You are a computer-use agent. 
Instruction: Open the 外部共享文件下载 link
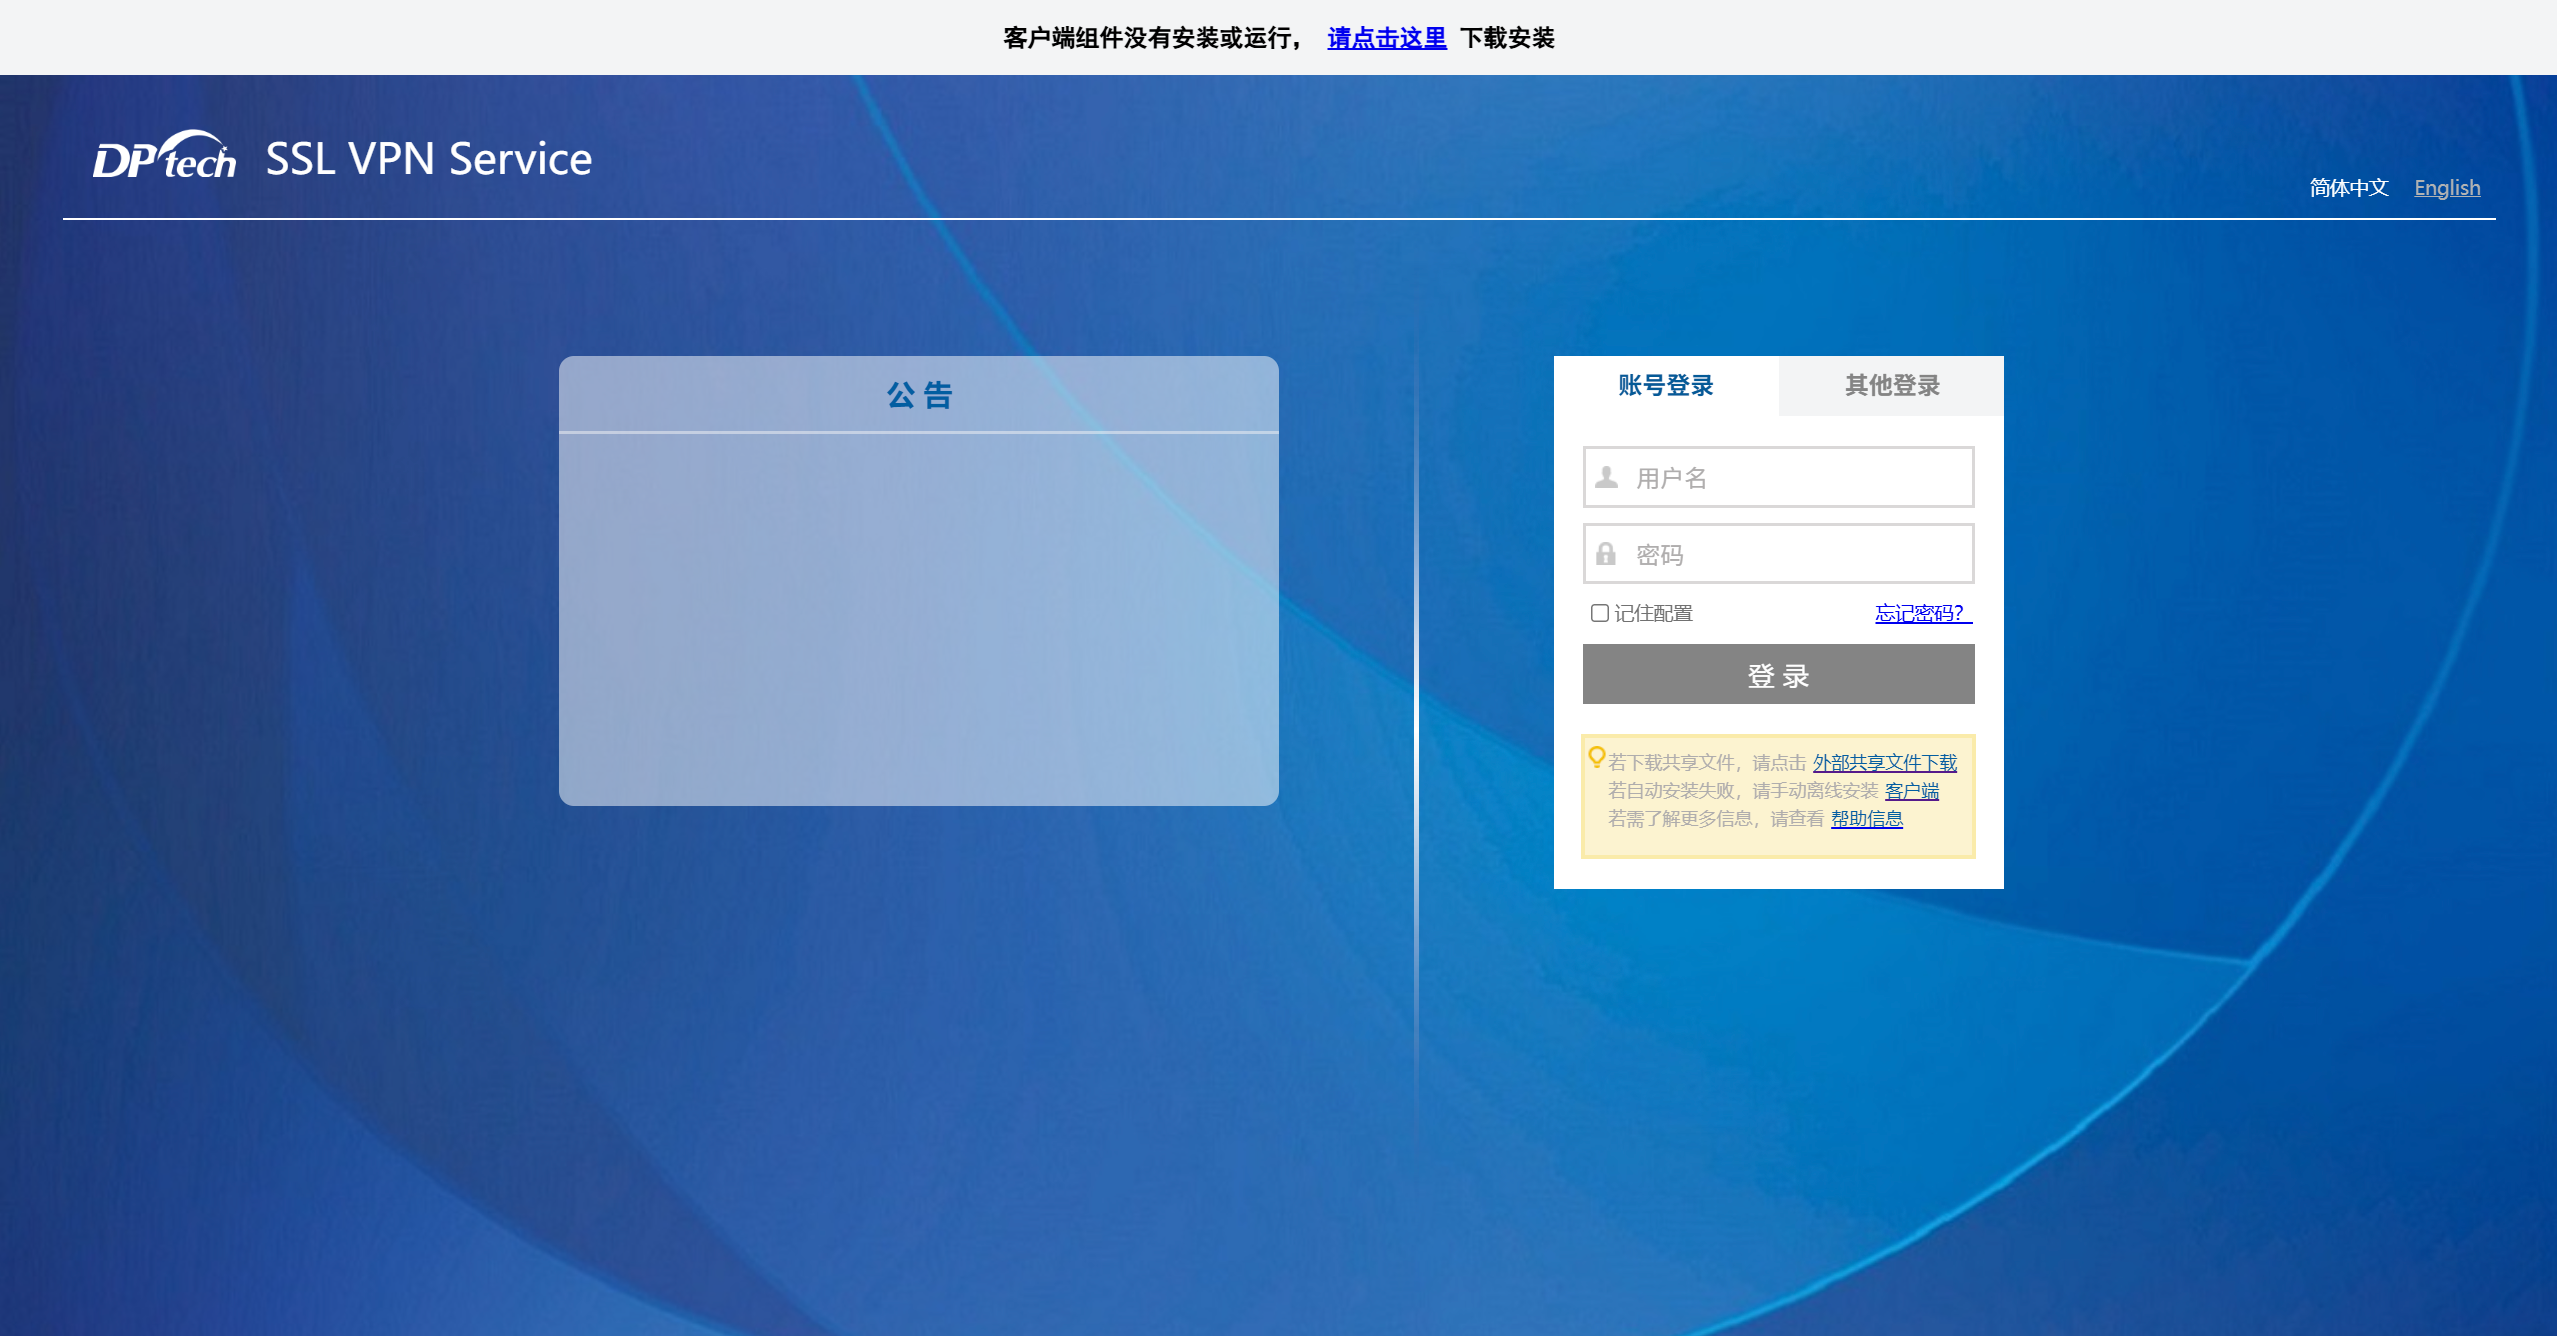(x=1884, y=763)
